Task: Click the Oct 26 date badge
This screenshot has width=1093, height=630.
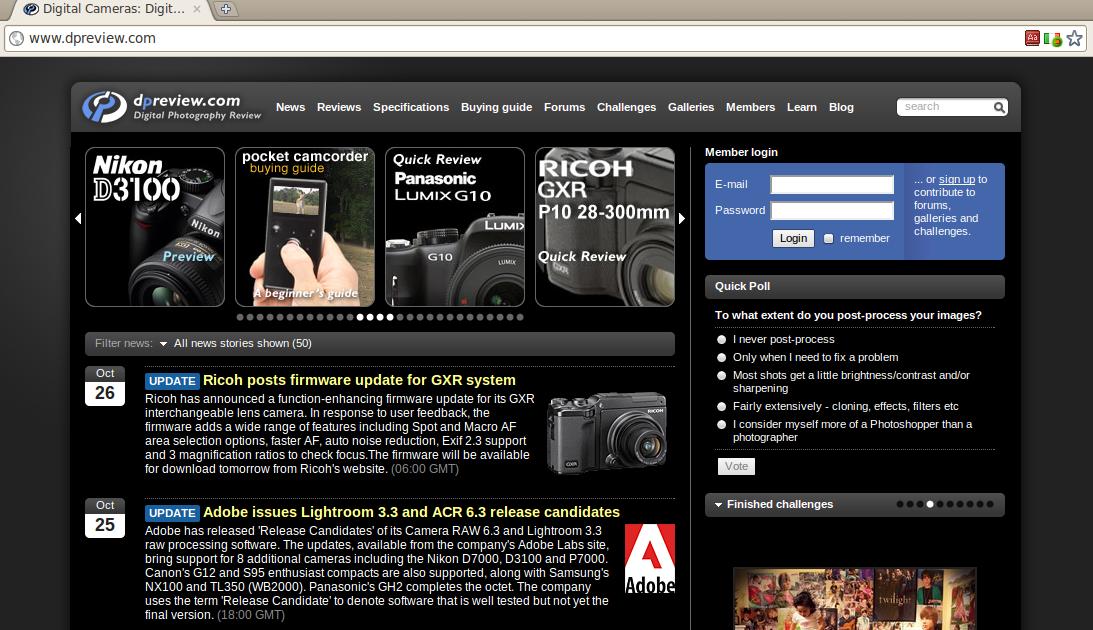Action: coord(105,386)
